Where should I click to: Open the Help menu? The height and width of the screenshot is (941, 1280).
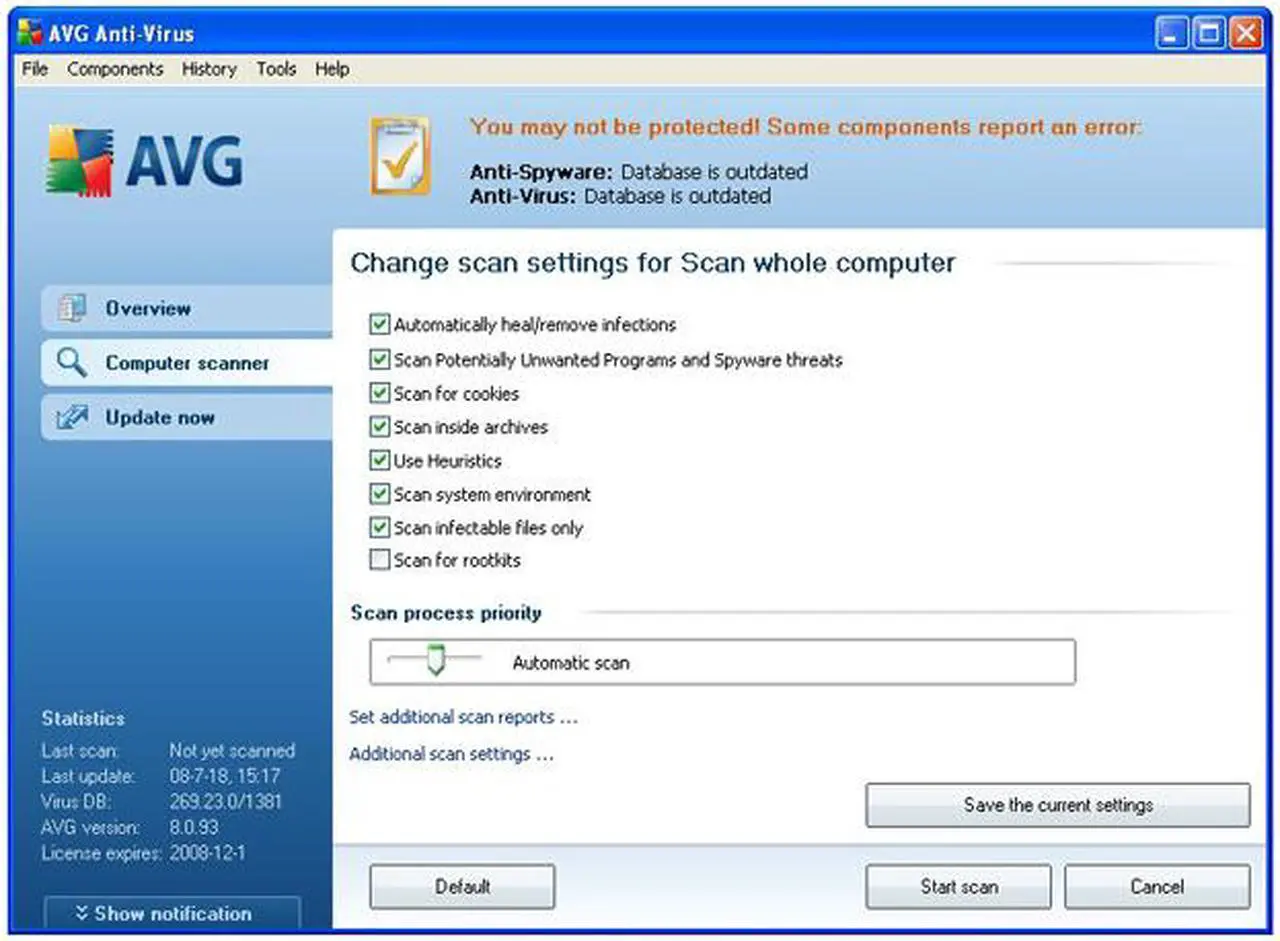[x=332, y=69]
